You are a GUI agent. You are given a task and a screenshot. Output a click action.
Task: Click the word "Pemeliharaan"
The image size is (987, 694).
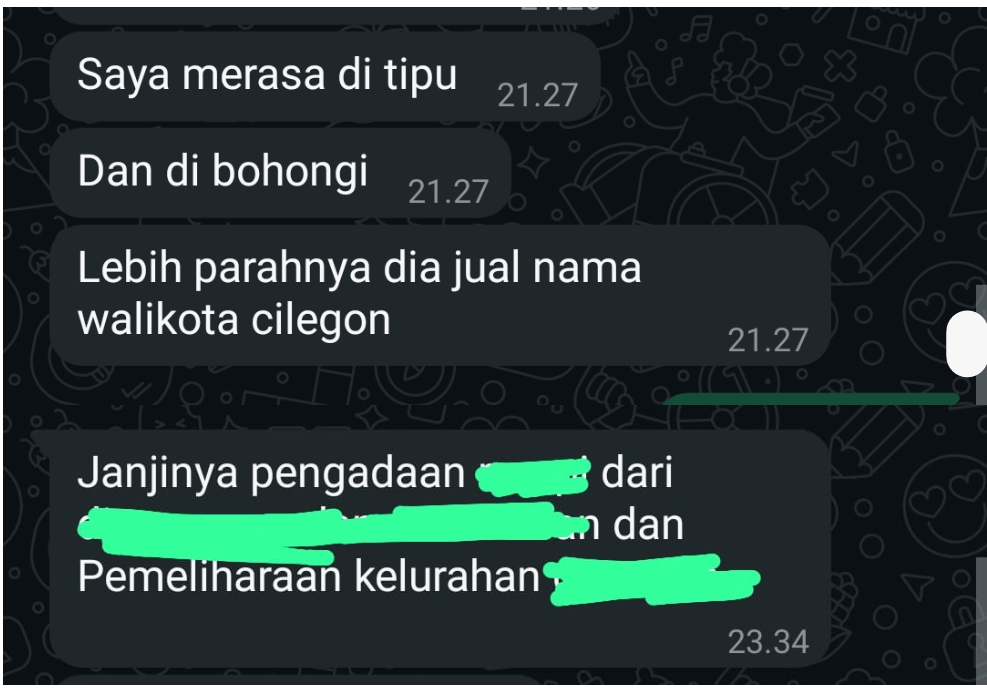[x=209, y=576]
